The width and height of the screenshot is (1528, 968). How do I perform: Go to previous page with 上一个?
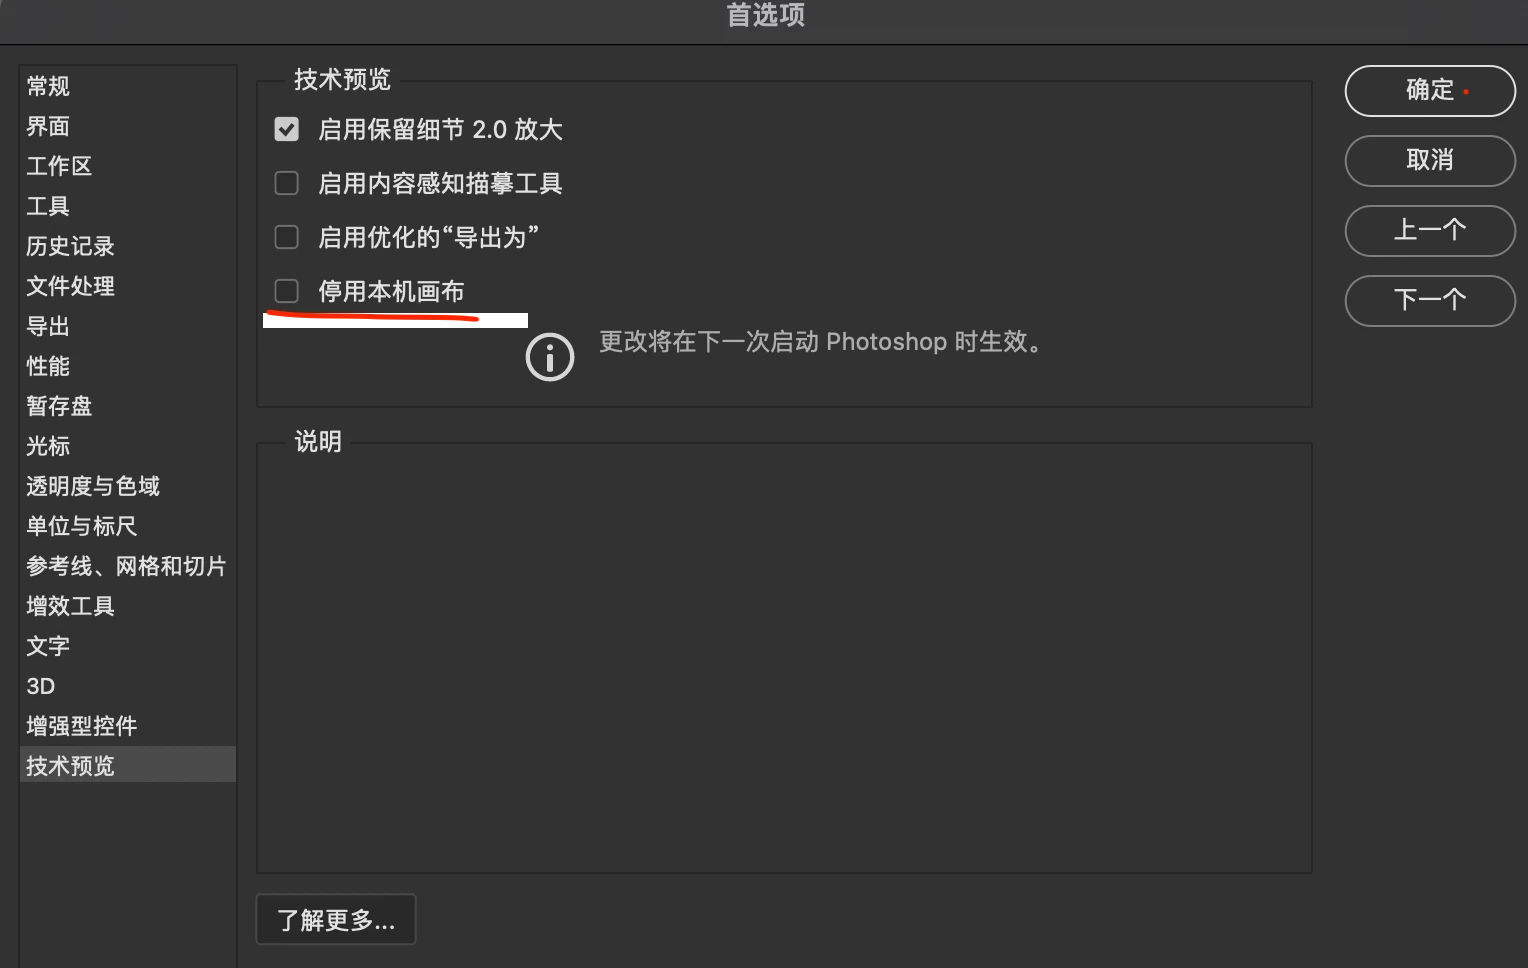tap(1430, 231)
